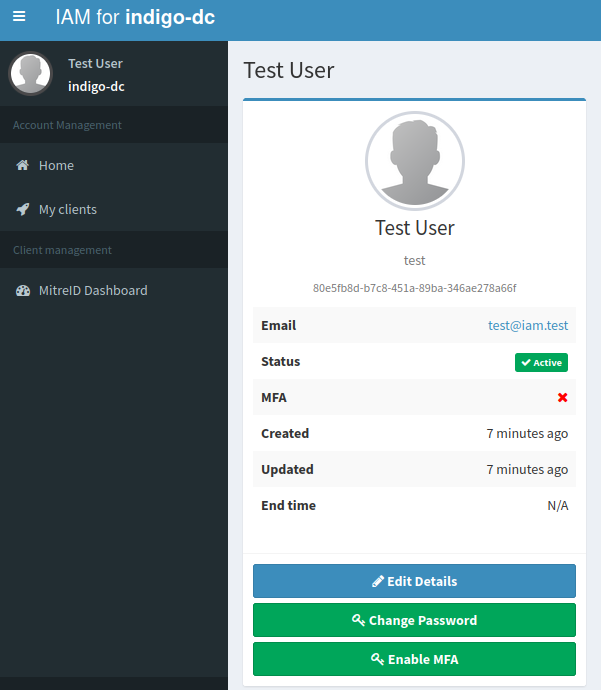601x690 pixels.
Task: Open MitreID Dashboard from sidebar
Action: coord(93,291)
